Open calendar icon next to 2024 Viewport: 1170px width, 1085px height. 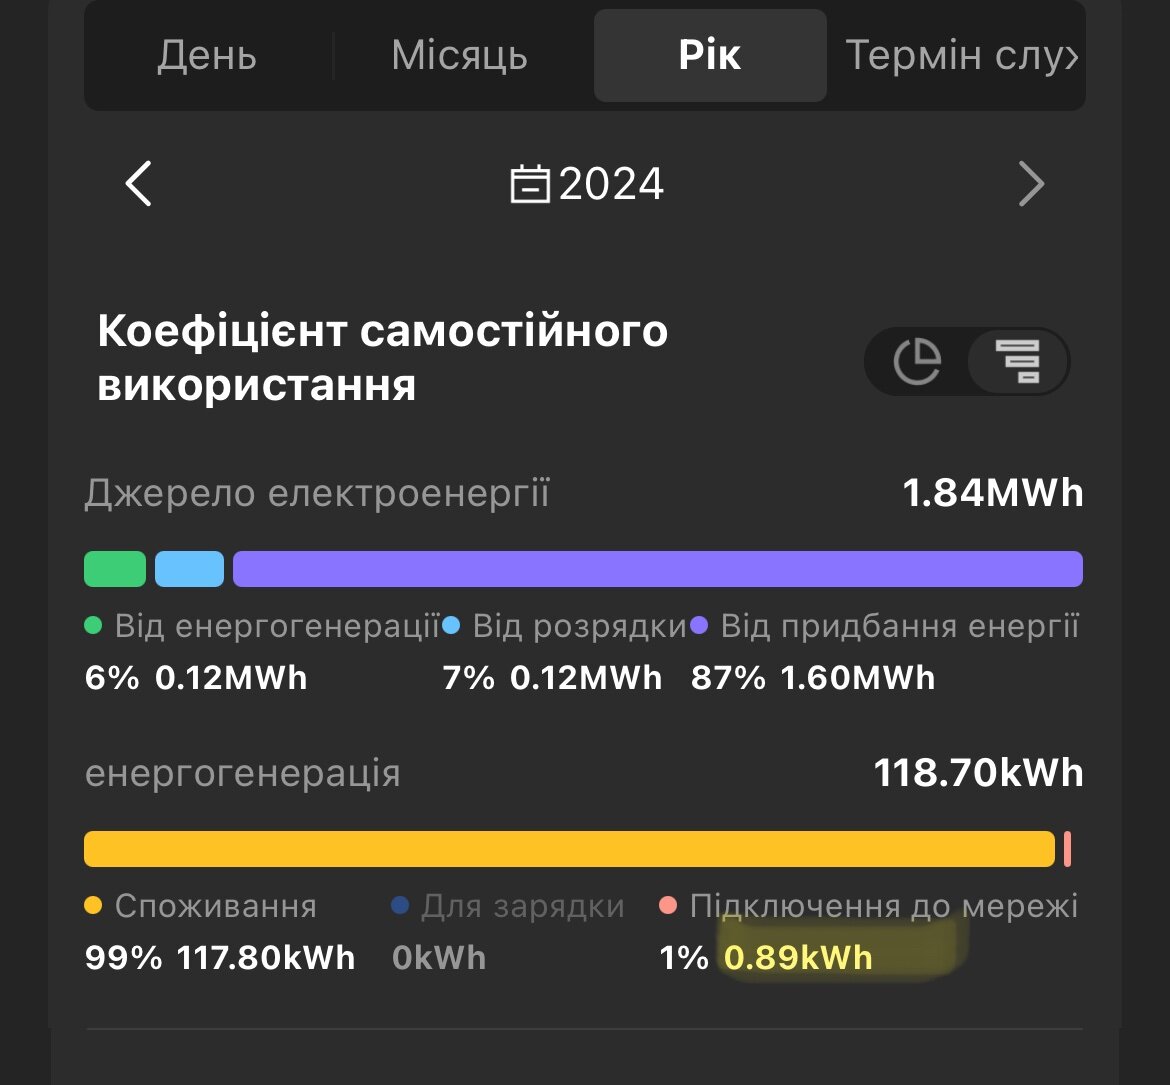(x=530, y=185)
